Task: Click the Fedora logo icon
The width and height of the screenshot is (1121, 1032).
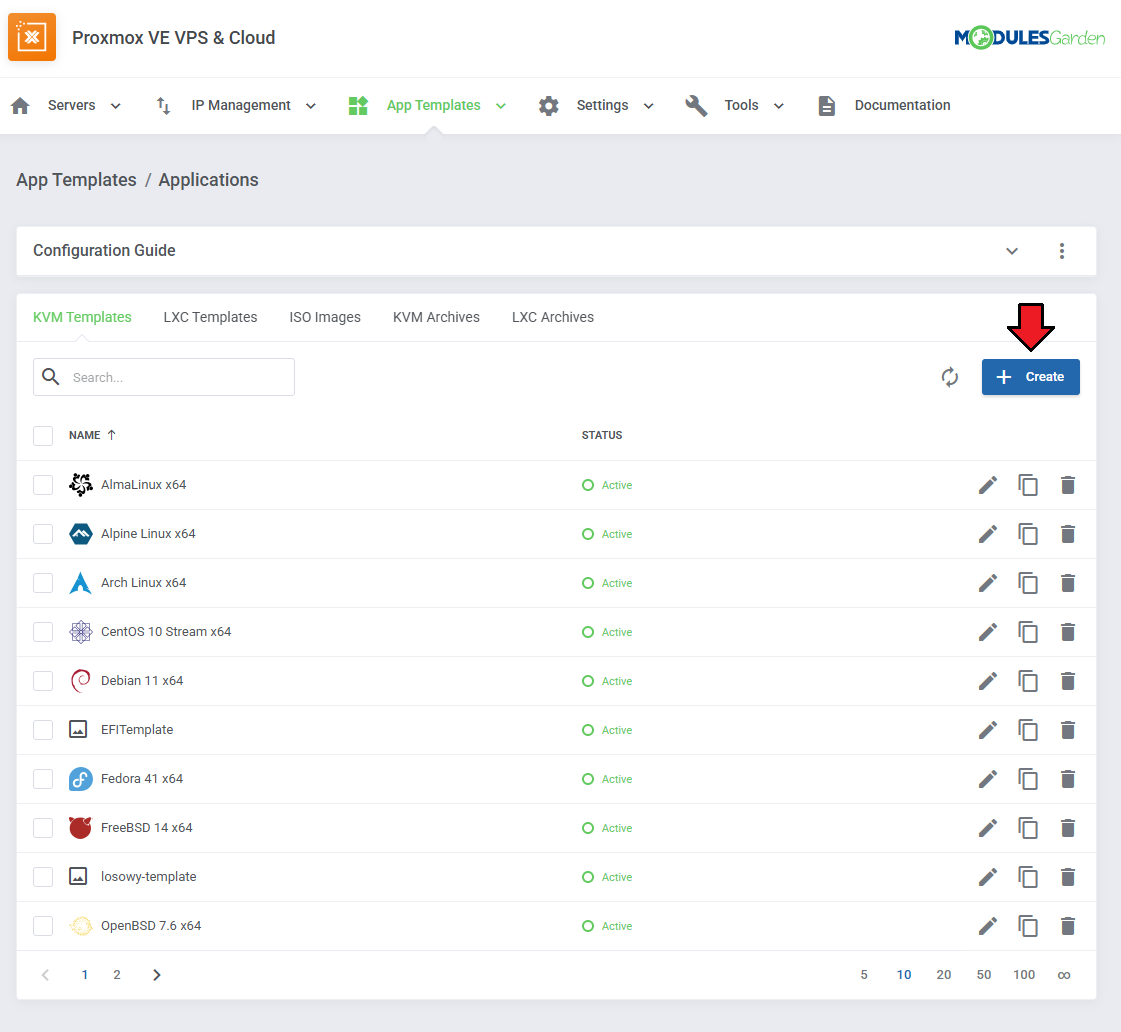Action: pos(80,779)
